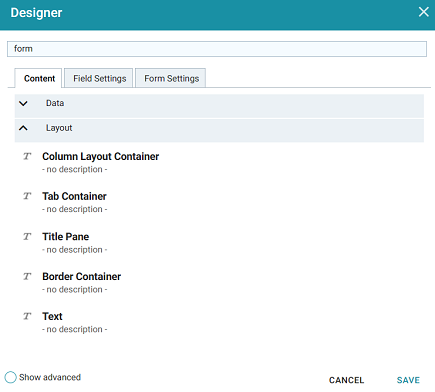This screenshot has width=435, height=392.
Task: Select the Content tab
Action: (x=39, y=78)
